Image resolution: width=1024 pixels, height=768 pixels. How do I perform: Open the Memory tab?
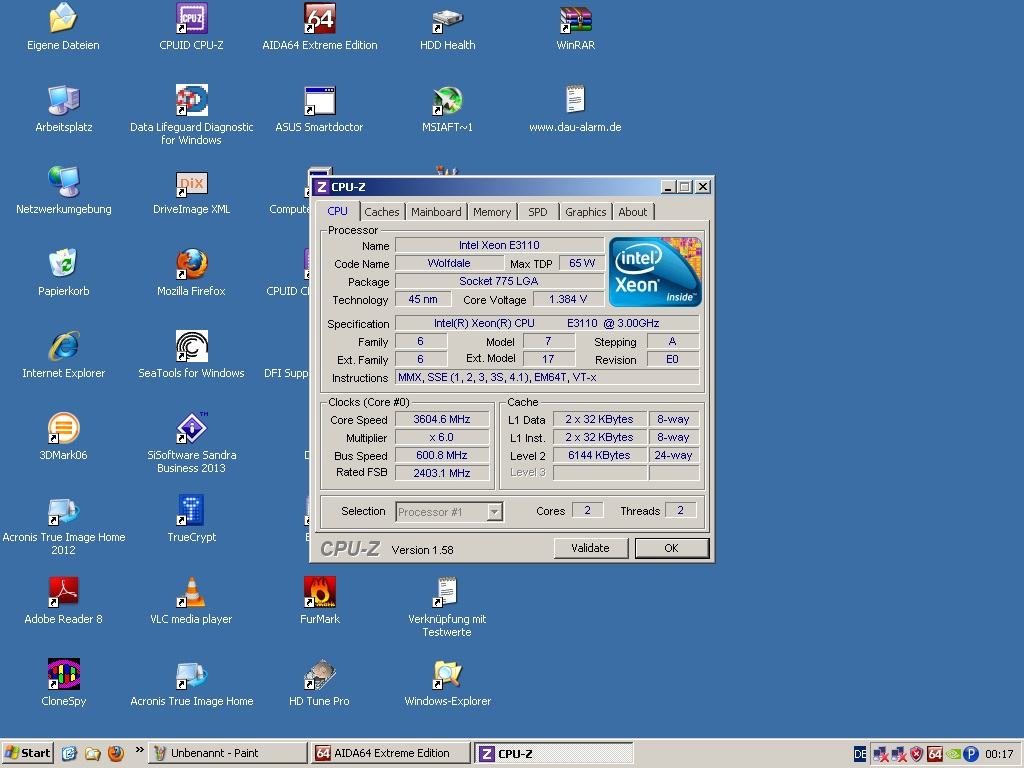(x=492, y=212)
